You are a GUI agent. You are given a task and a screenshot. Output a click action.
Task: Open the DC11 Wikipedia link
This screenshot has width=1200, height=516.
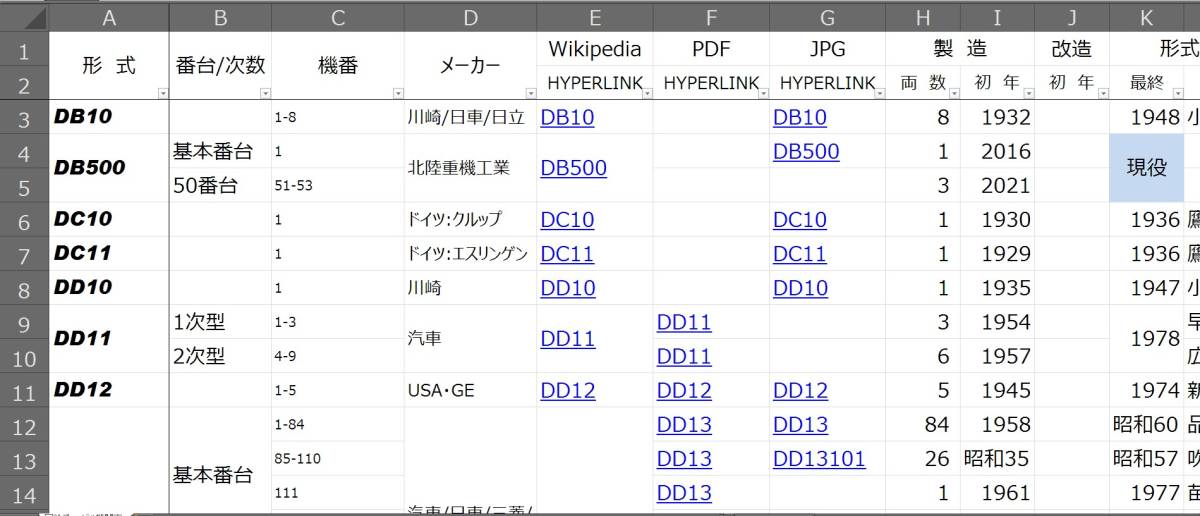pos(567,254)
